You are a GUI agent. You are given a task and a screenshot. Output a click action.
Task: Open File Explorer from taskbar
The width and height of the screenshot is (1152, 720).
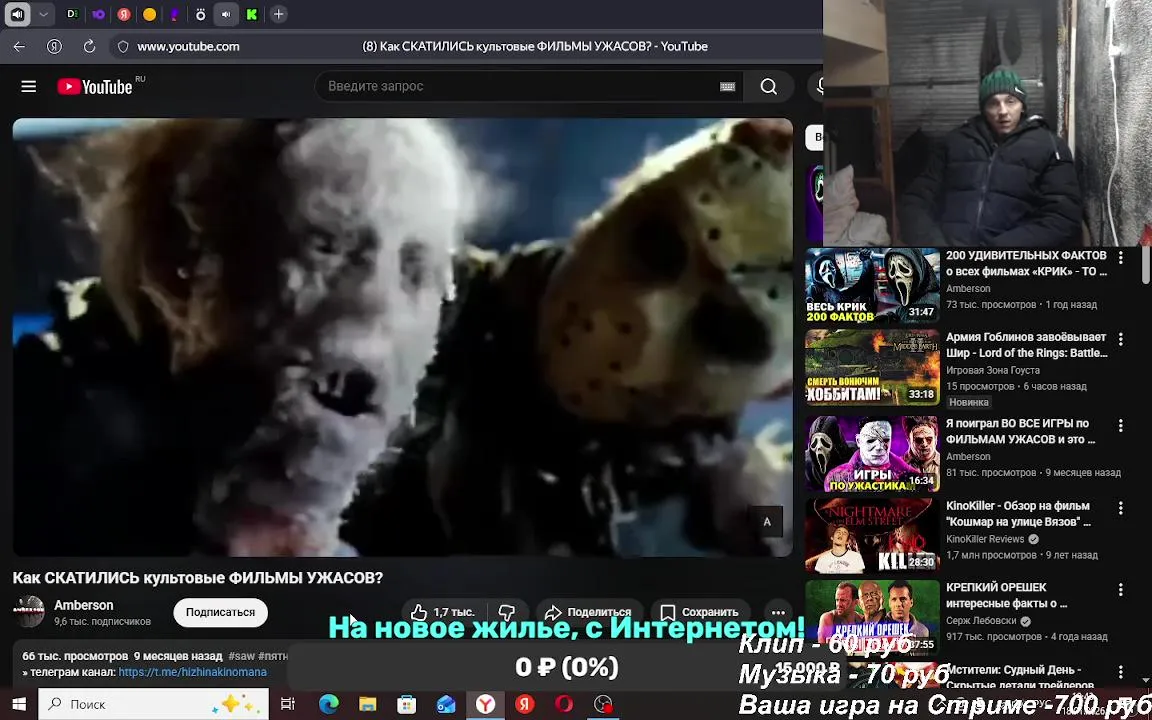pyautogui.click(x=367, y=705)
